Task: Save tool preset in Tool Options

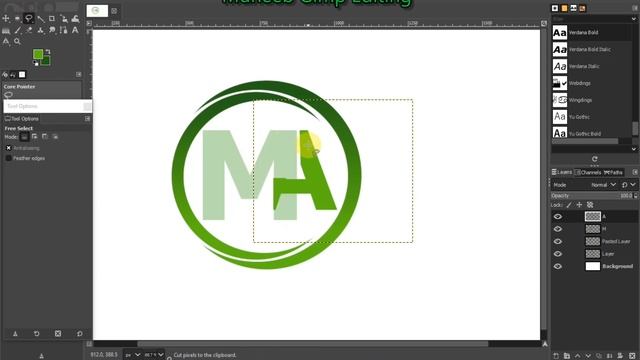Action: [15, 333]
